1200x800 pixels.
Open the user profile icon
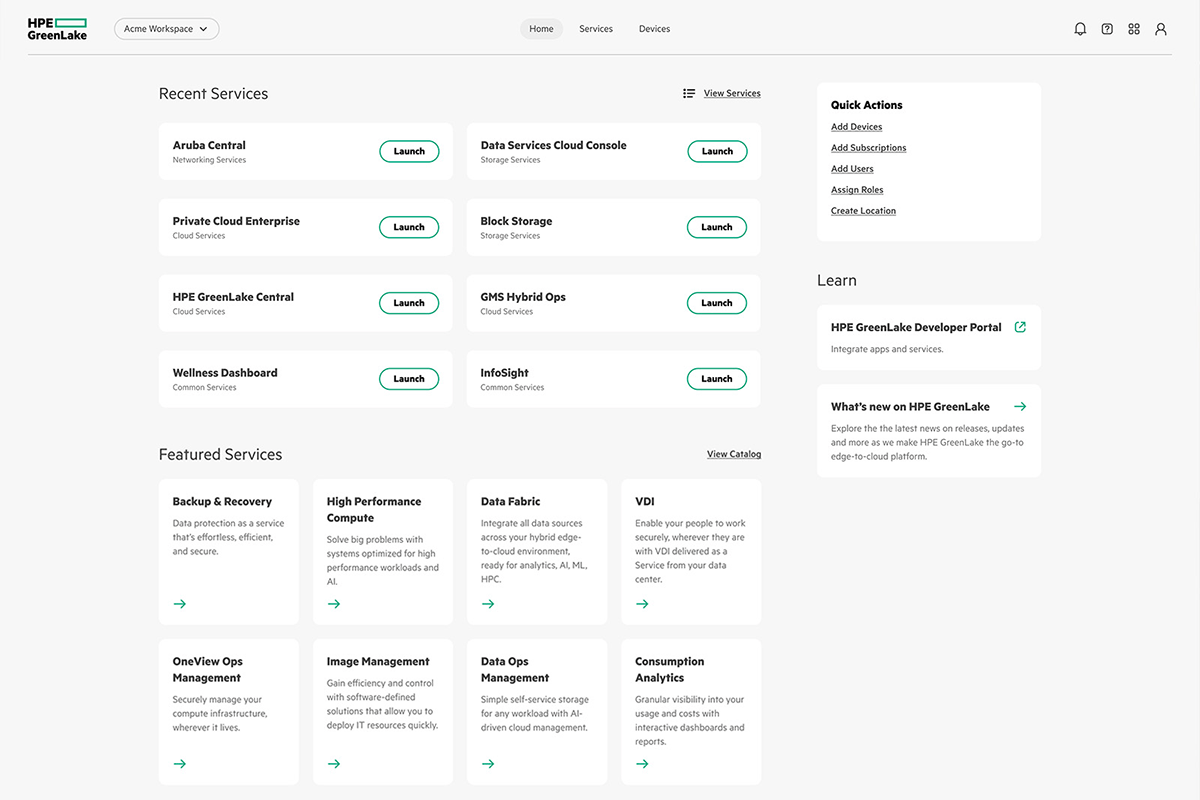(x=1161, y=29)
